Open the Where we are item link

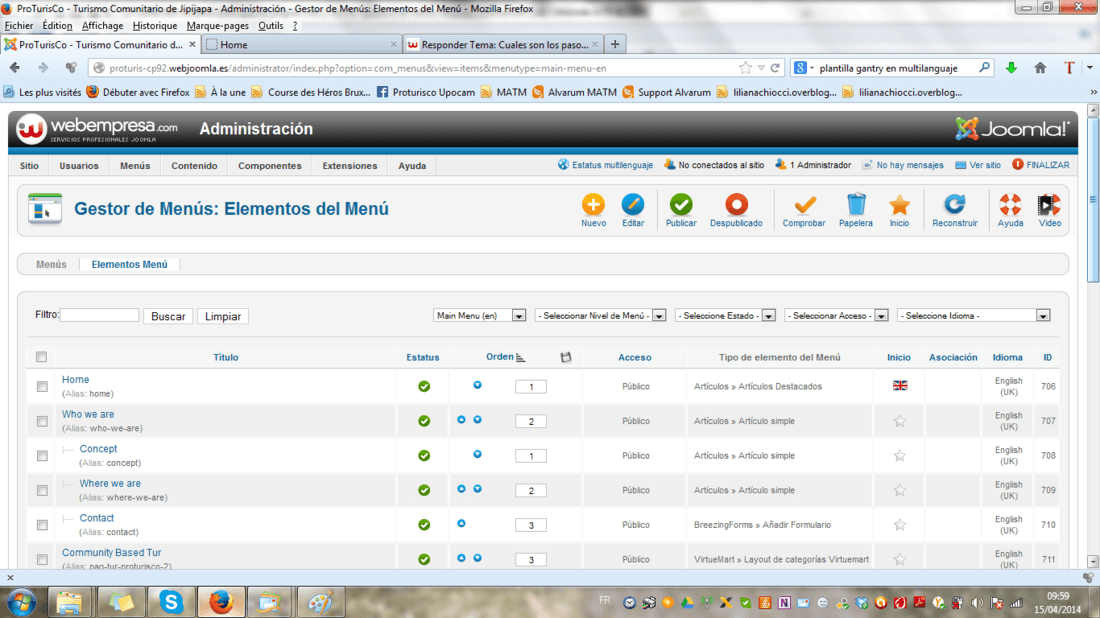click(x=110, y=483)
